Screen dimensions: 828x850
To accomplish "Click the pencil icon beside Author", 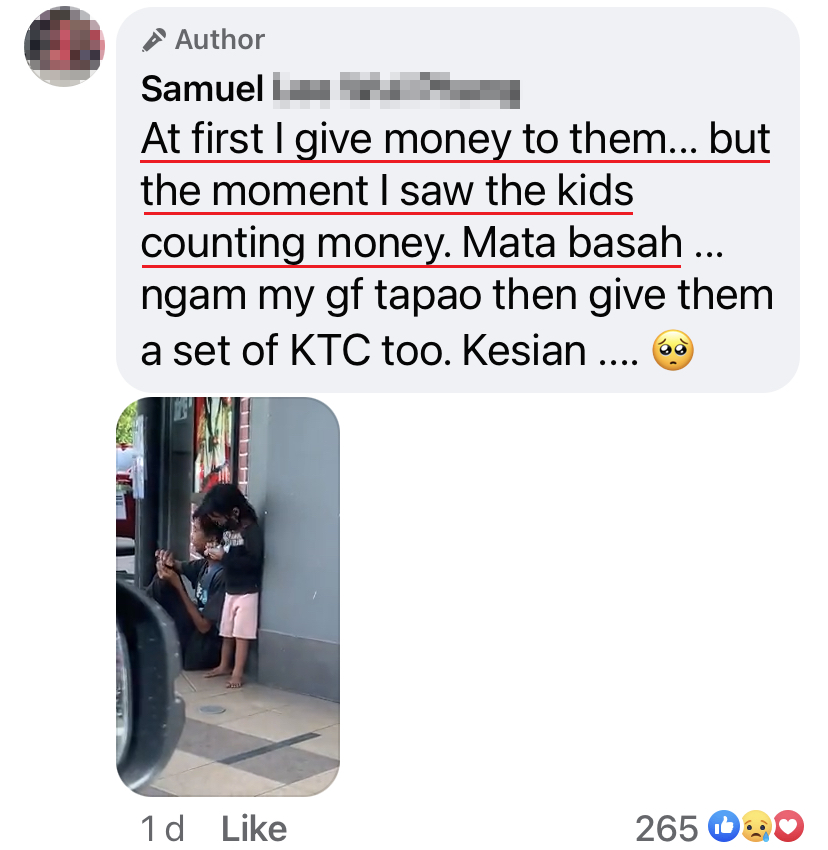I will 153,40.
